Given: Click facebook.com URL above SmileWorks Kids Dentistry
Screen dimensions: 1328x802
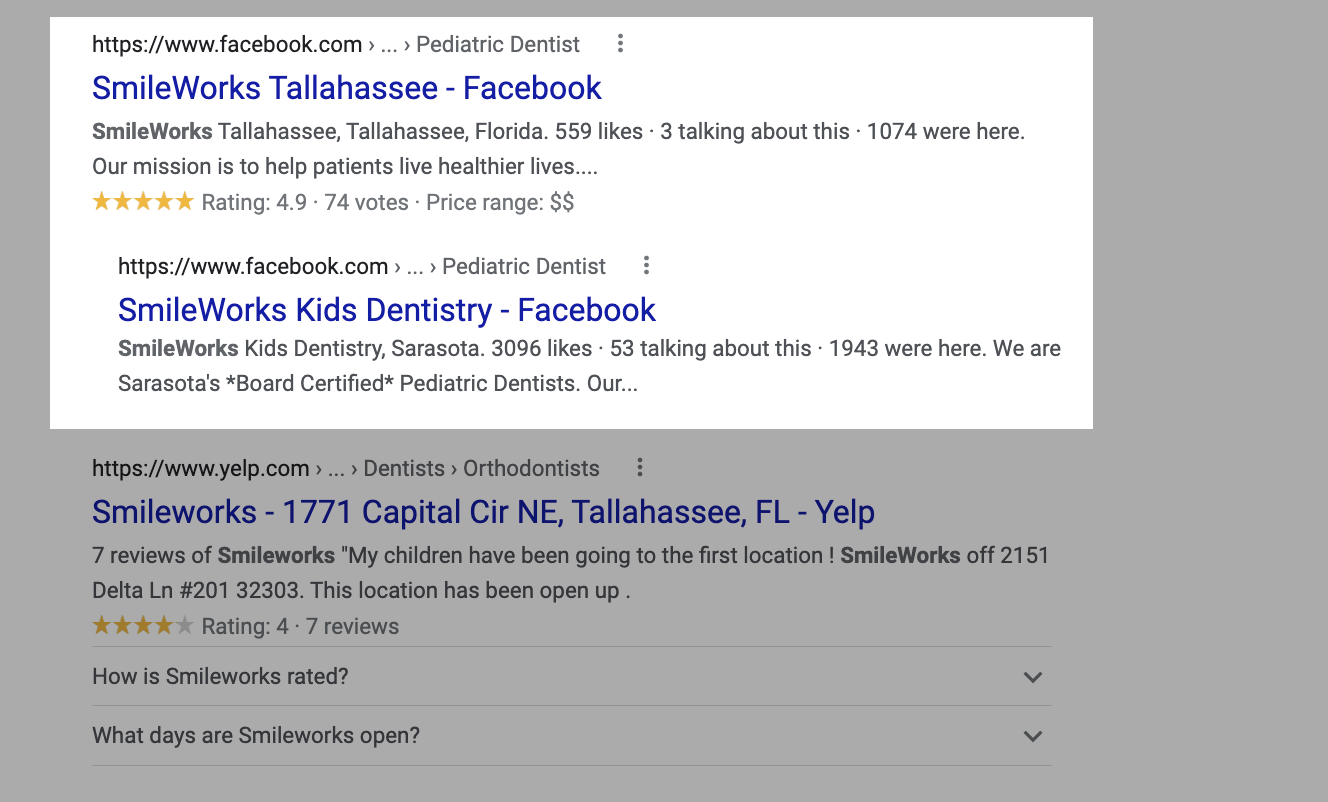Looking at the screenshot, I should pyautogui.click(x=253, y=266).
